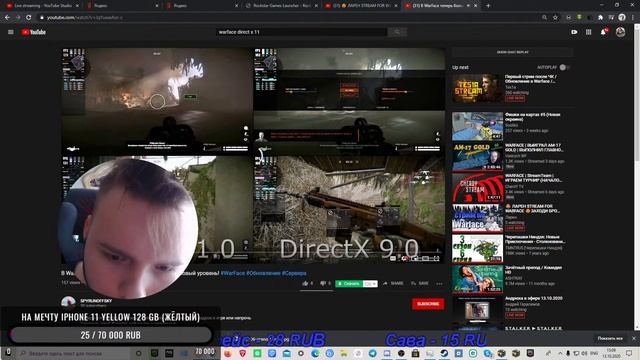640x360 pixels.
Task: Open the 3 сезон 6 серия thumbnail
Action: 477,248
